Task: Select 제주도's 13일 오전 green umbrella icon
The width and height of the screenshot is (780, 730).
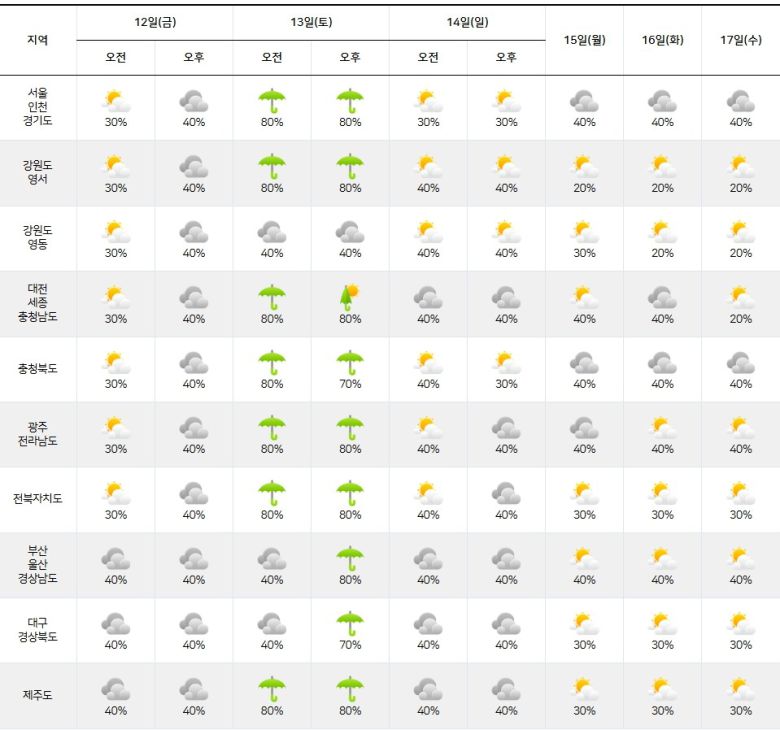Action: click(x=272, y=689)
